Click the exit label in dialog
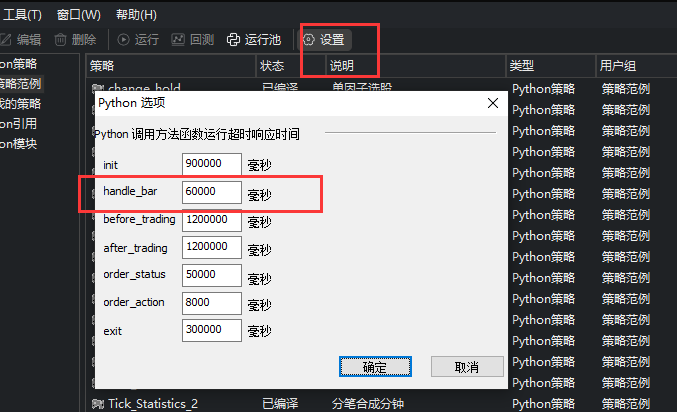Viewport: 677px width, 412px height. 112,331
